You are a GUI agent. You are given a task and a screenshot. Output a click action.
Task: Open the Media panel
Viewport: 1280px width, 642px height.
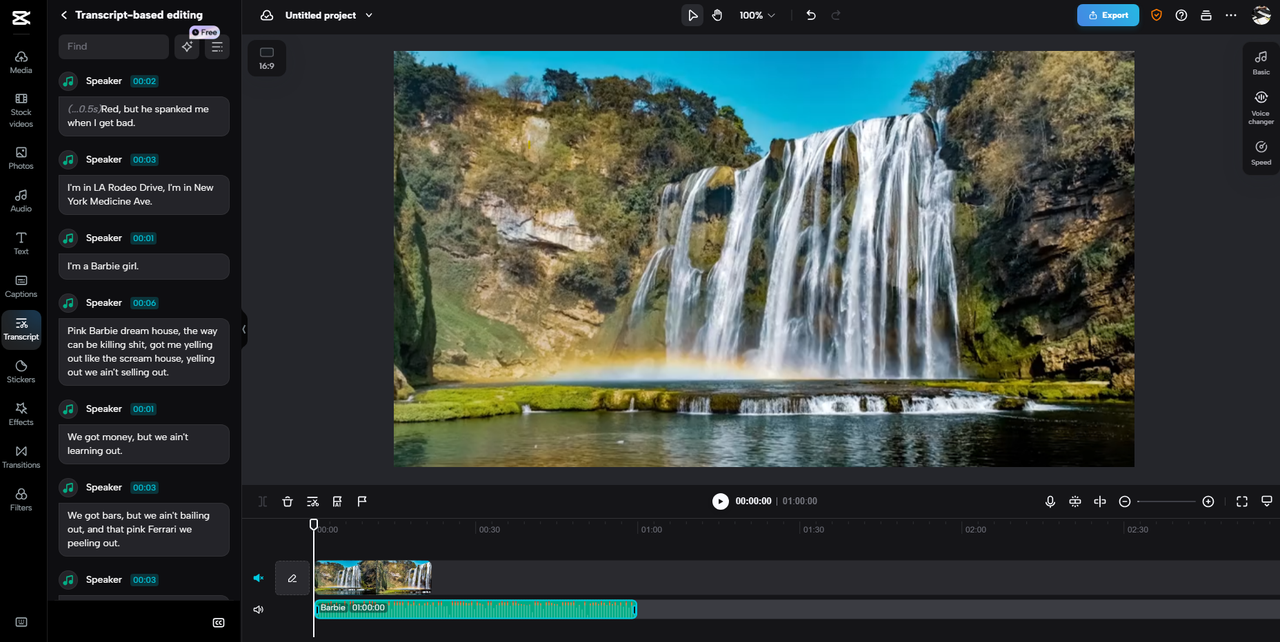coord(21,62)
